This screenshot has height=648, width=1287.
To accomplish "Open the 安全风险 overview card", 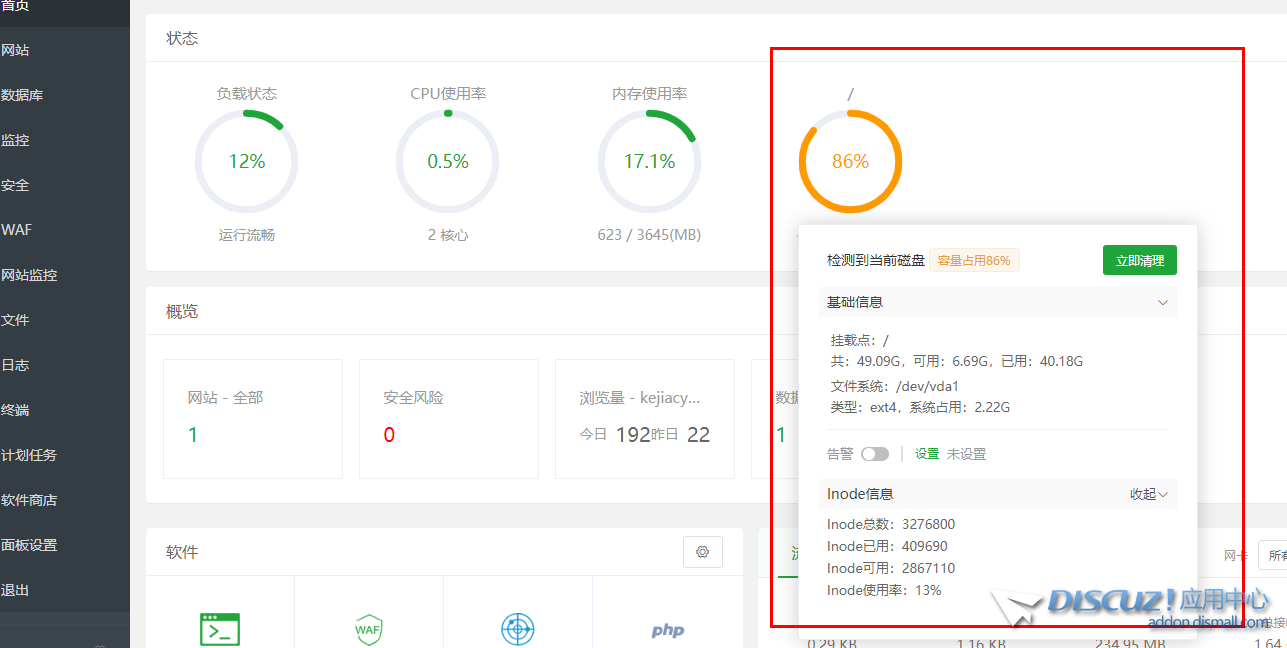I will 448,418.
